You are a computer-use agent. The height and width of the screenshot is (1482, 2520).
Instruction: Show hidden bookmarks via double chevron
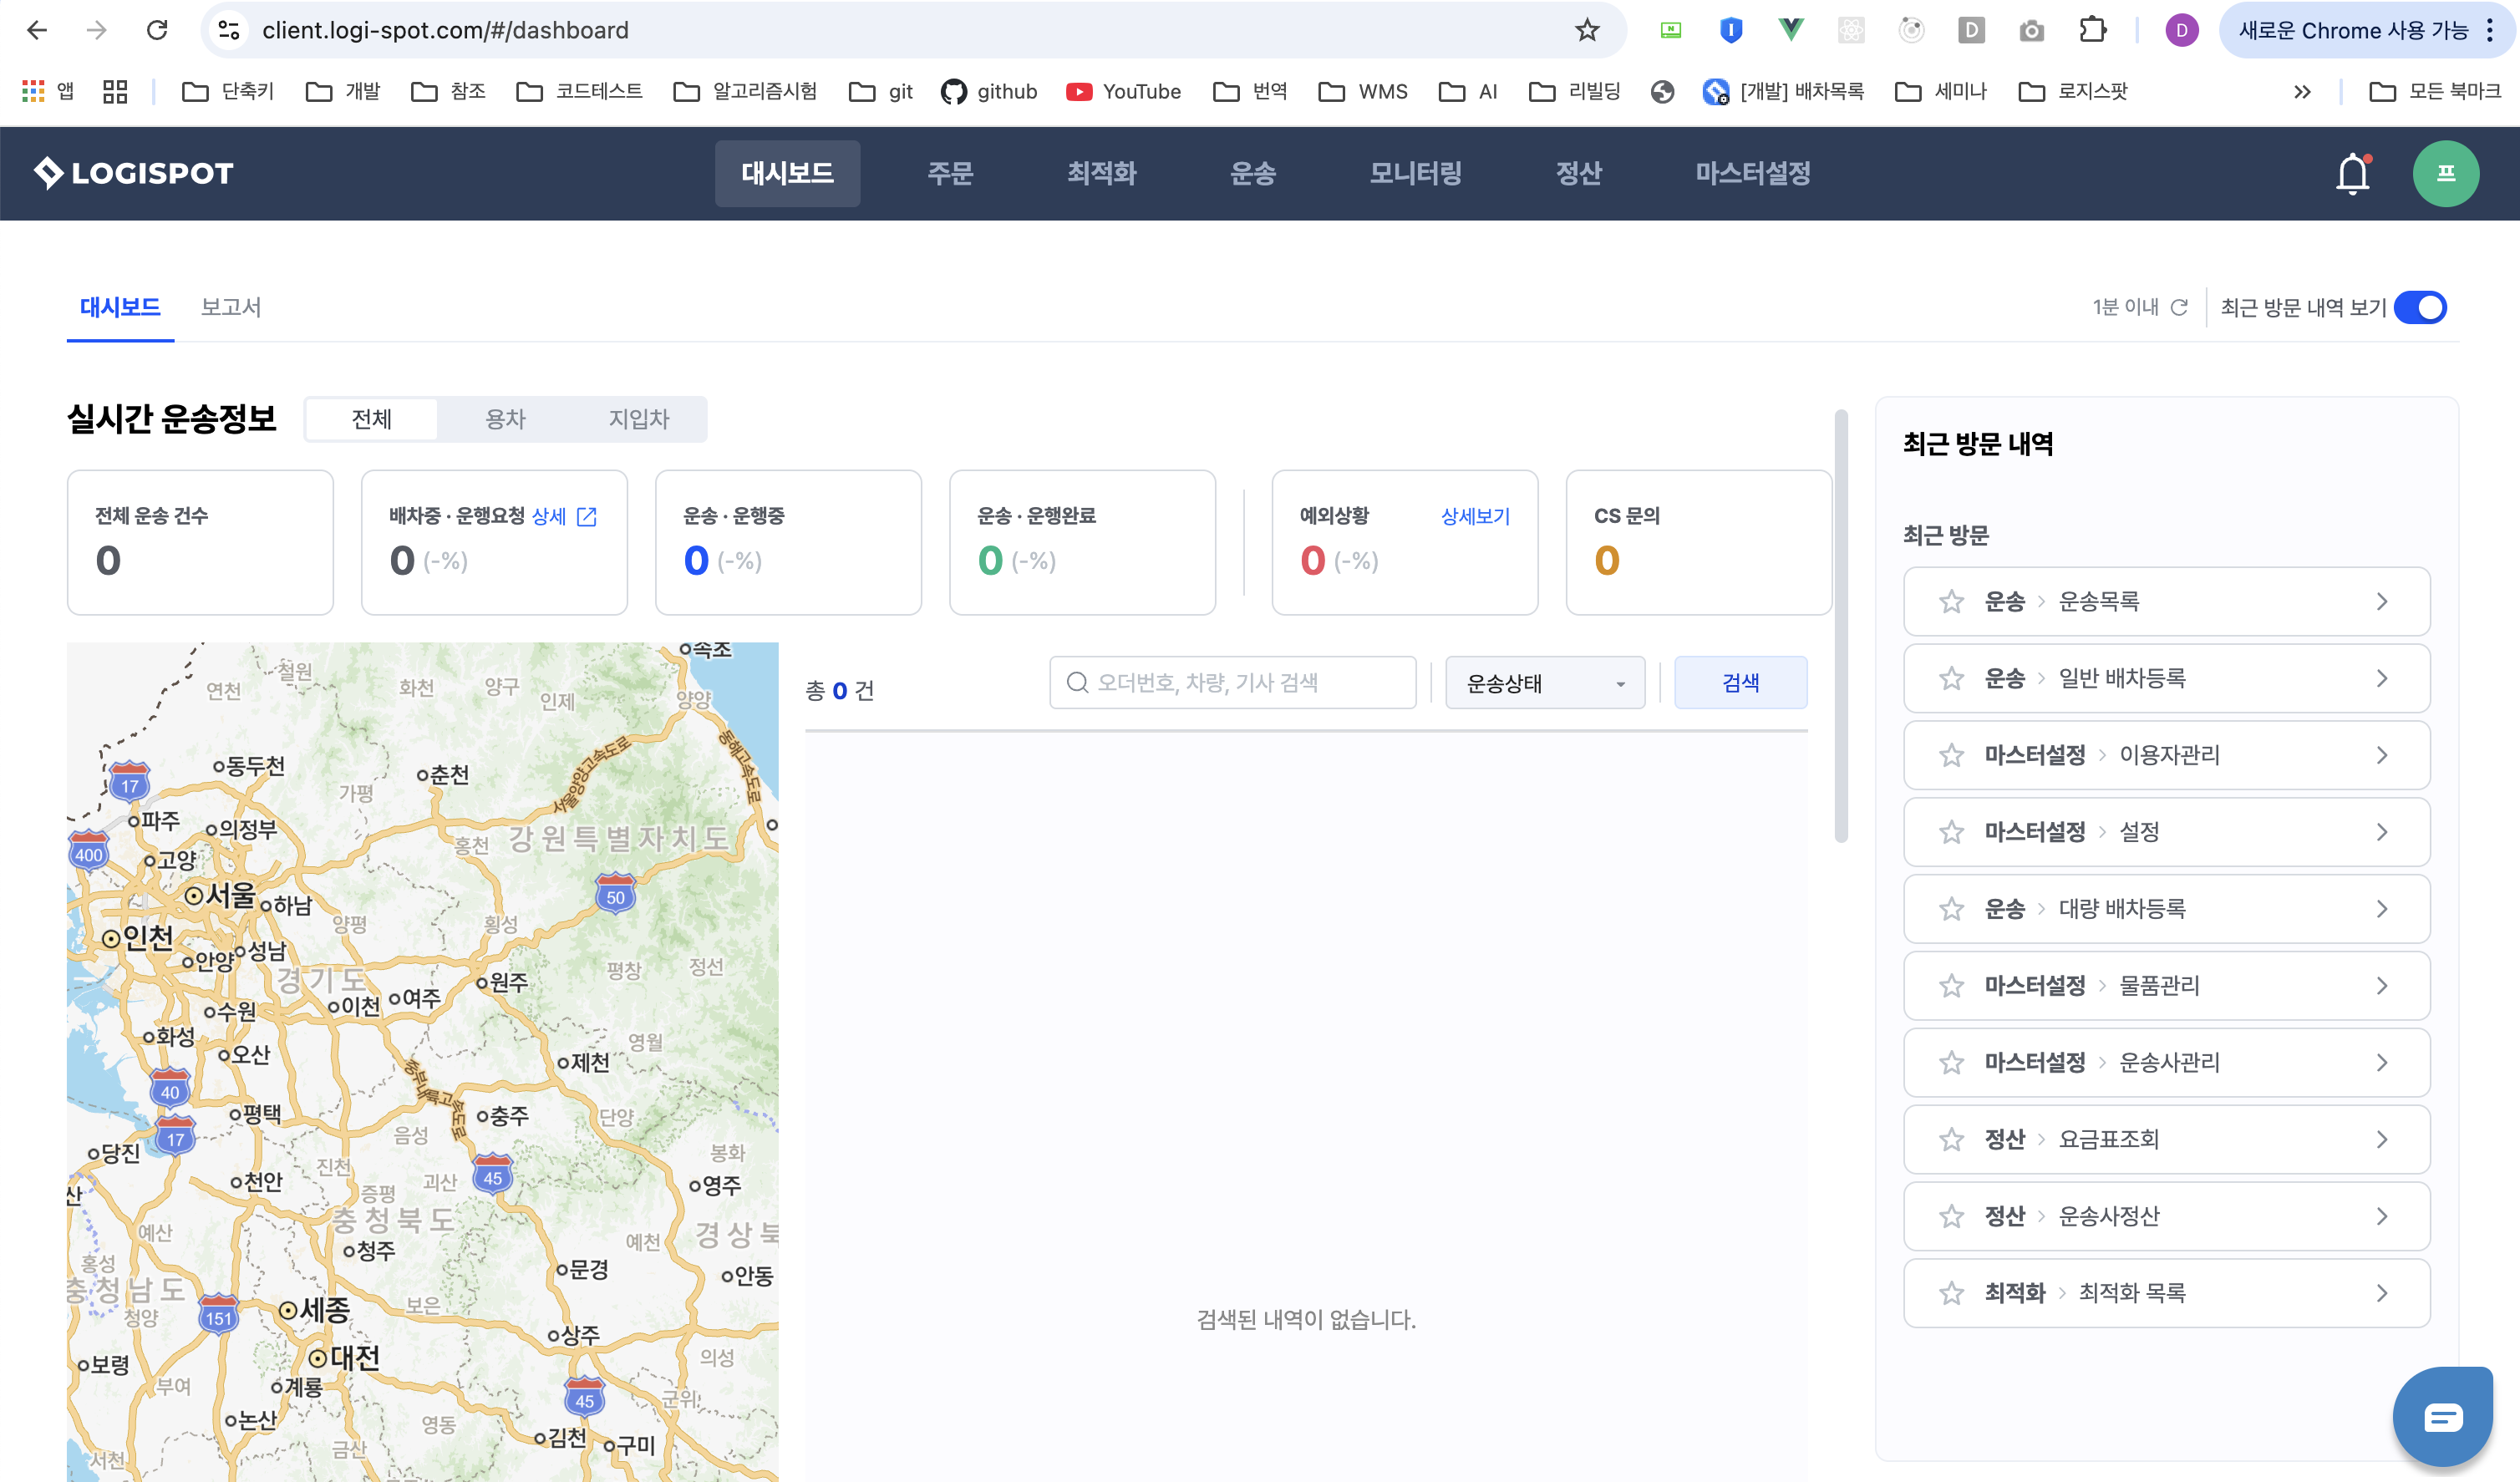pyautogui.click(x=2302, y=92)
